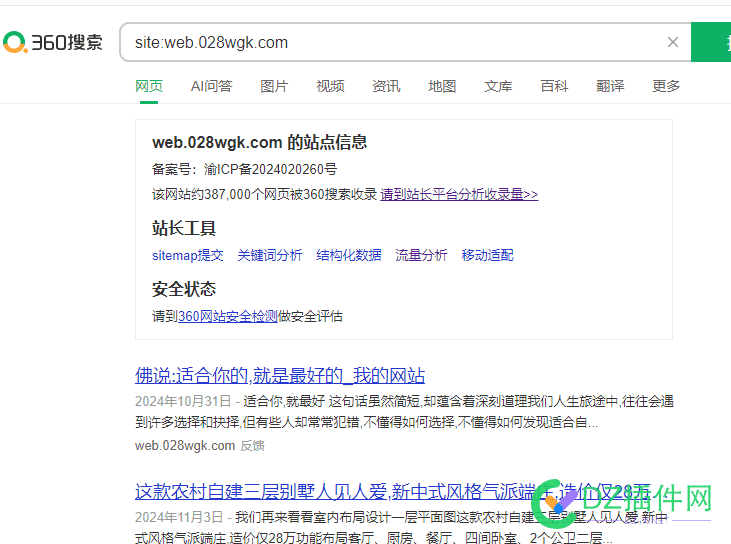Click the web.028wgk.com URL under first result

[185, 446]
